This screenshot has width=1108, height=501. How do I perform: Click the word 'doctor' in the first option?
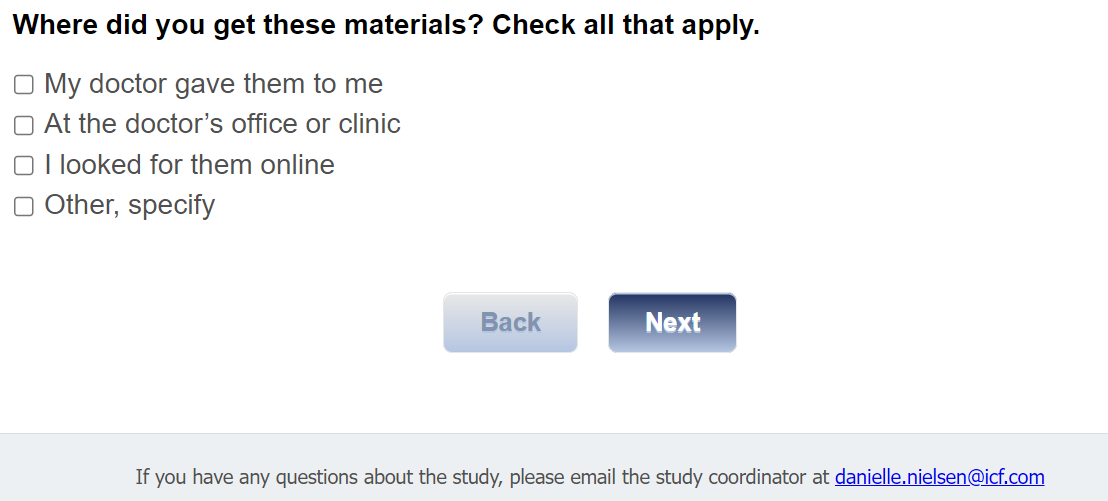point(128,84)
